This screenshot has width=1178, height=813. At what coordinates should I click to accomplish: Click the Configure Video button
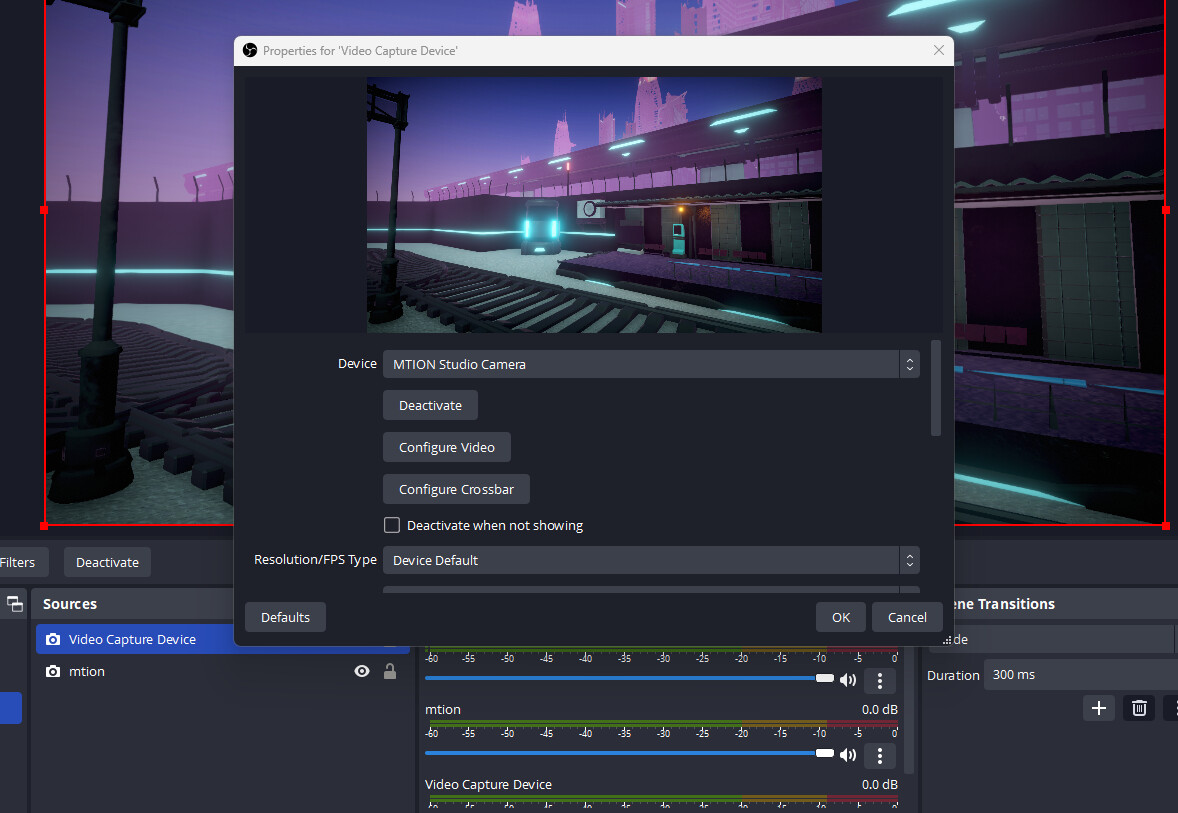(x=446, y=447)
